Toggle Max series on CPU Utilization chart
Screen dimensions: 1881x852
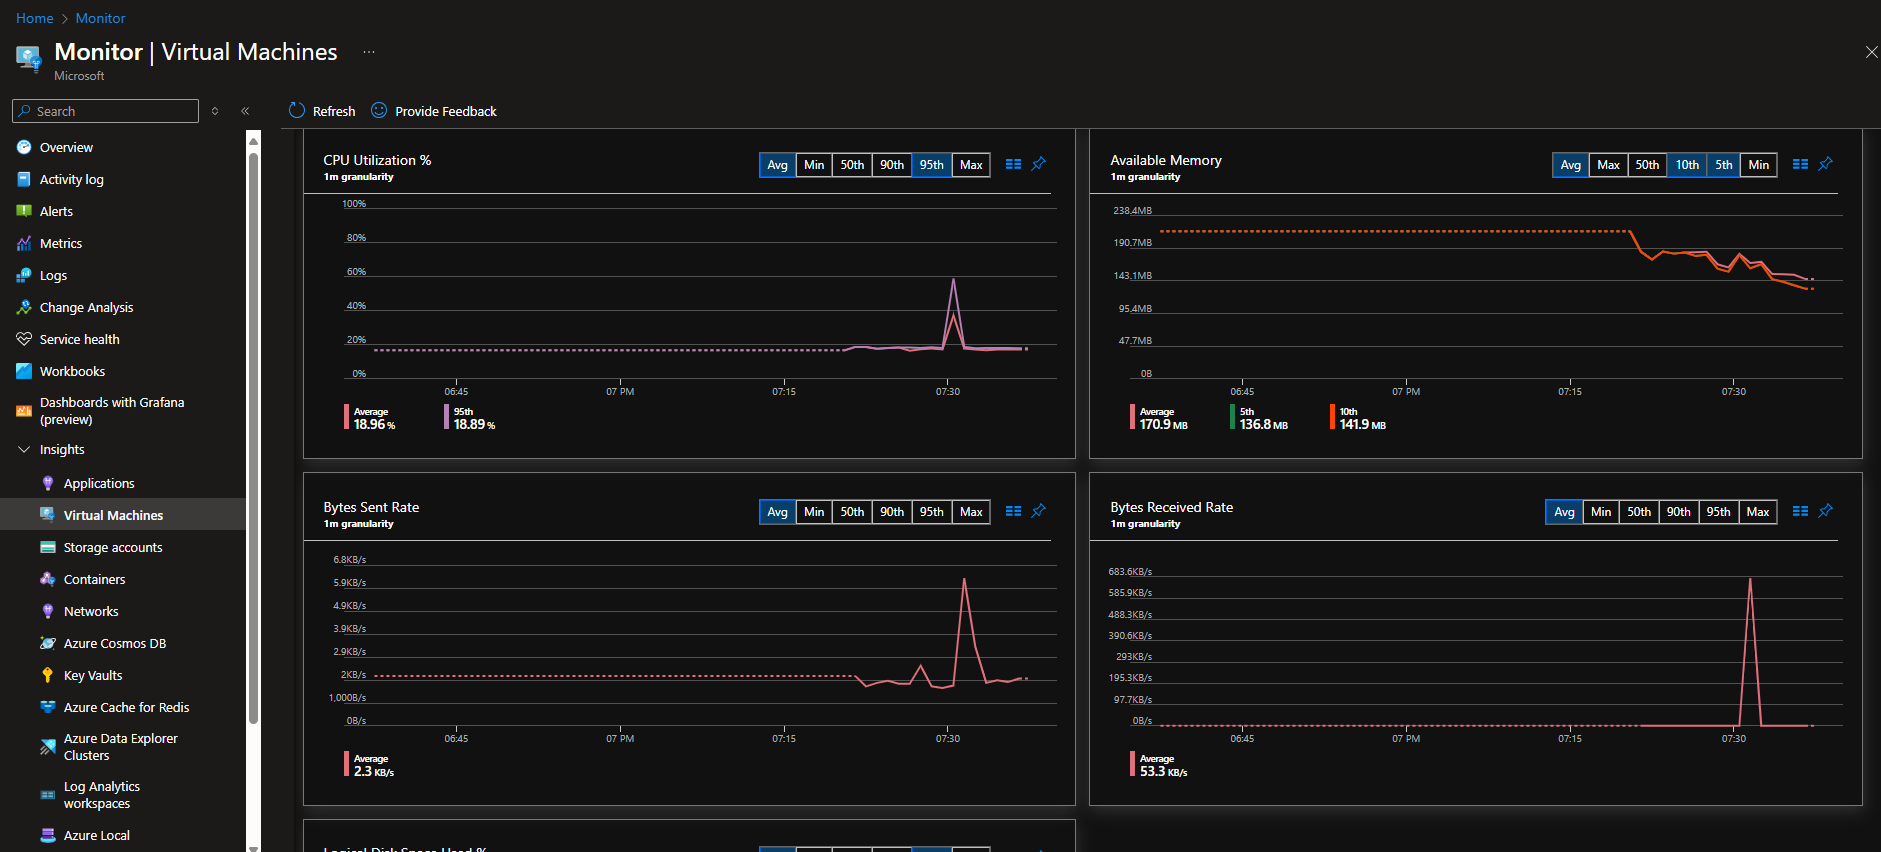(971, 165)
